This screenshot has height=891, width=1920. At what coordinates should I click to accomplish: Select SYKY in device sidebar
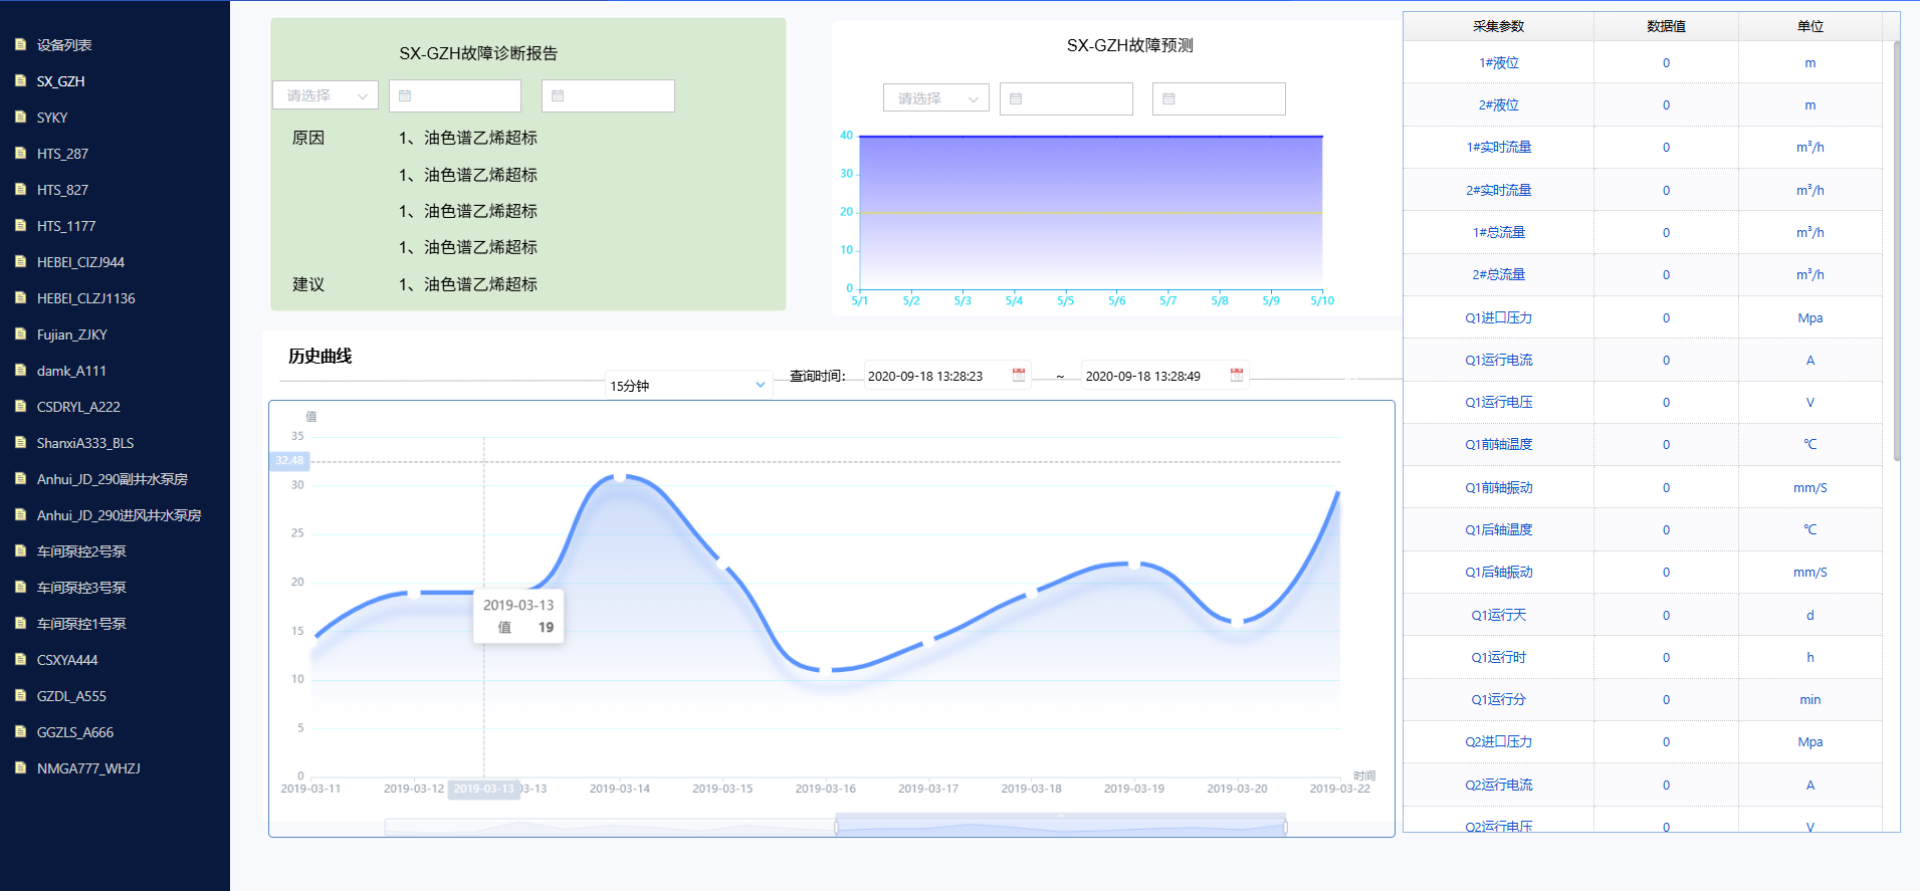[52, 117]
